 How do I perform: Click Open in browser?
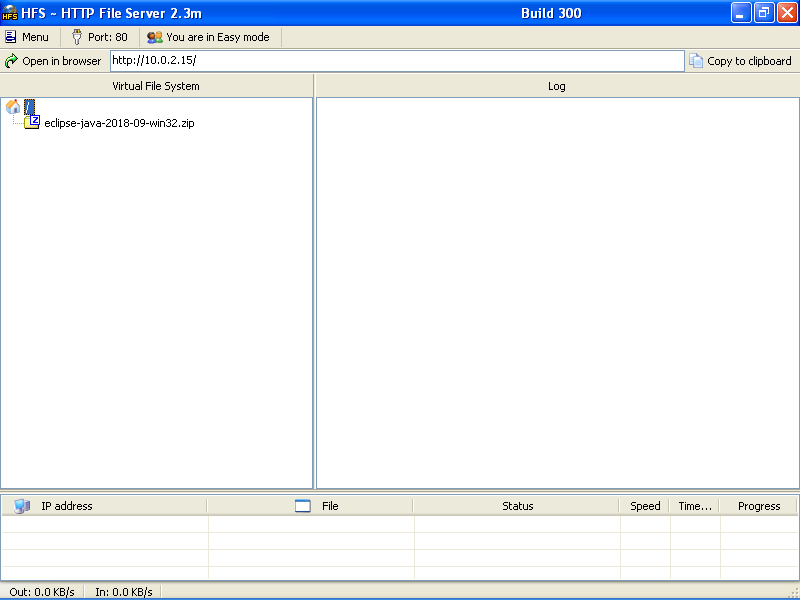point(53,61)
